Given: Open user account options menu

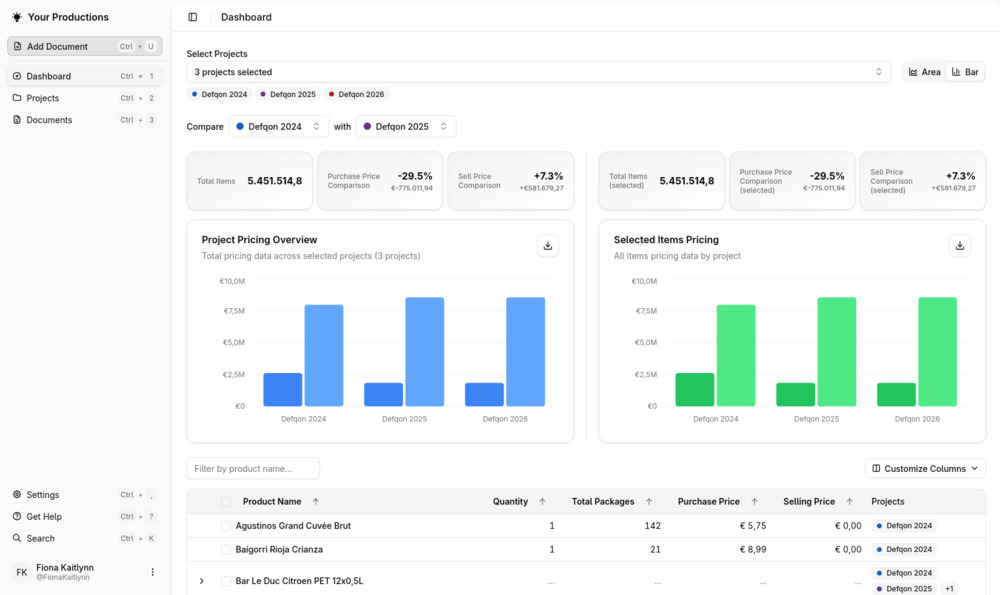Looking at the screenshot, I should pyautogui.click(x=153, y=572).
